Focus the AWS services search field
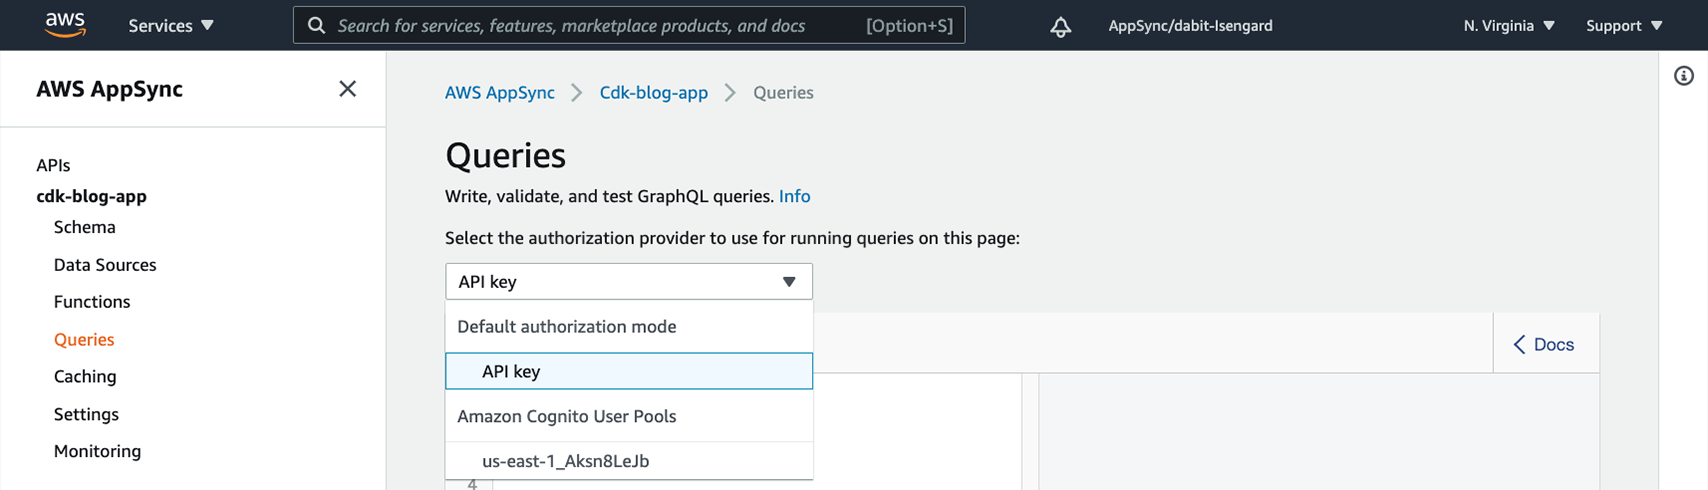This screenshot has width=1708, height=490. tap(600, 25)
